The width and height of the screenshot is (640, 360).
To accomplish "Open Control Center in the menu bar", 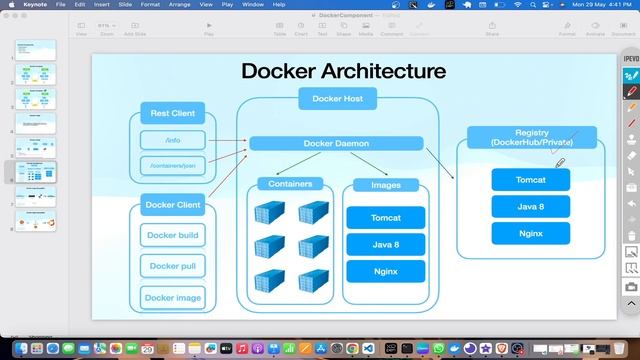I will [547, 4].
